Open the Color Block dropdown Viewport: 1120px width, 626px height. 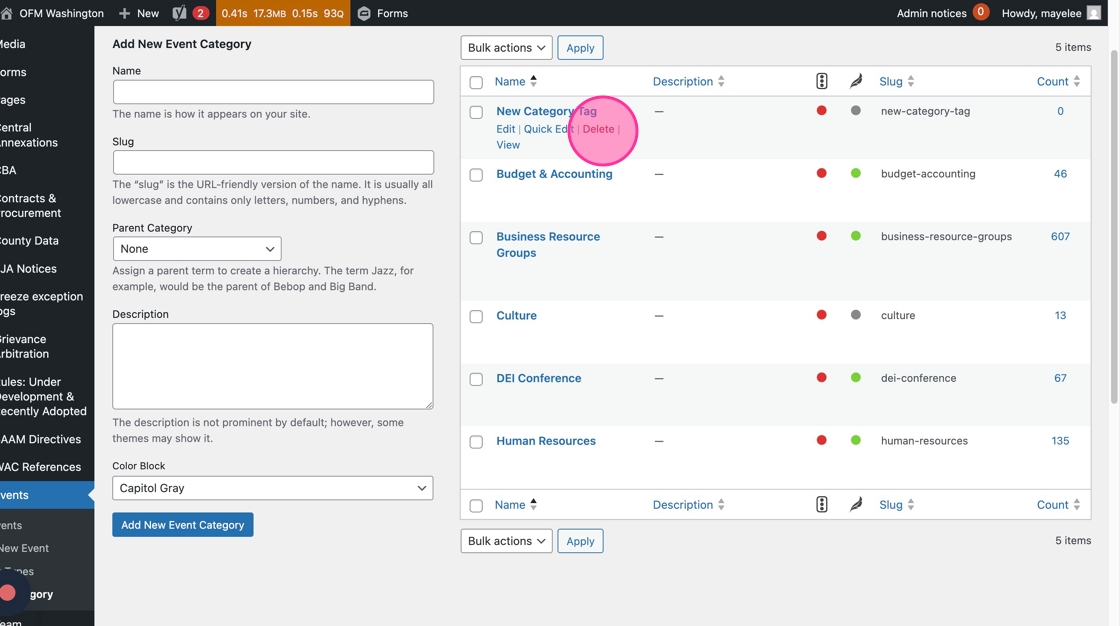coord(272,488)
